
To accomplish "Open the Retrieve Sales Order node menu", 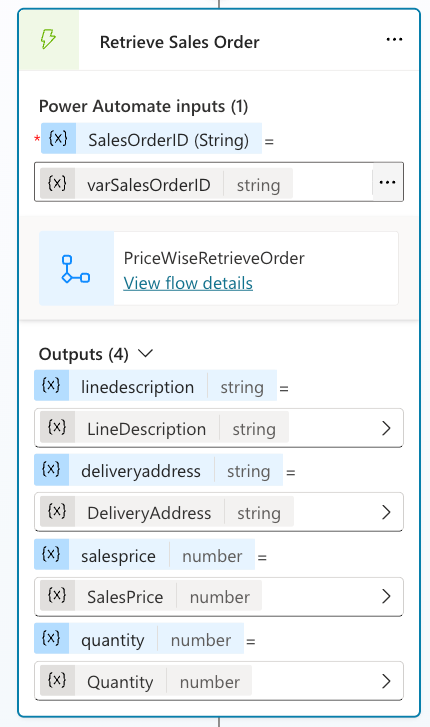I will pyautogui.click(x=394, y=40).
